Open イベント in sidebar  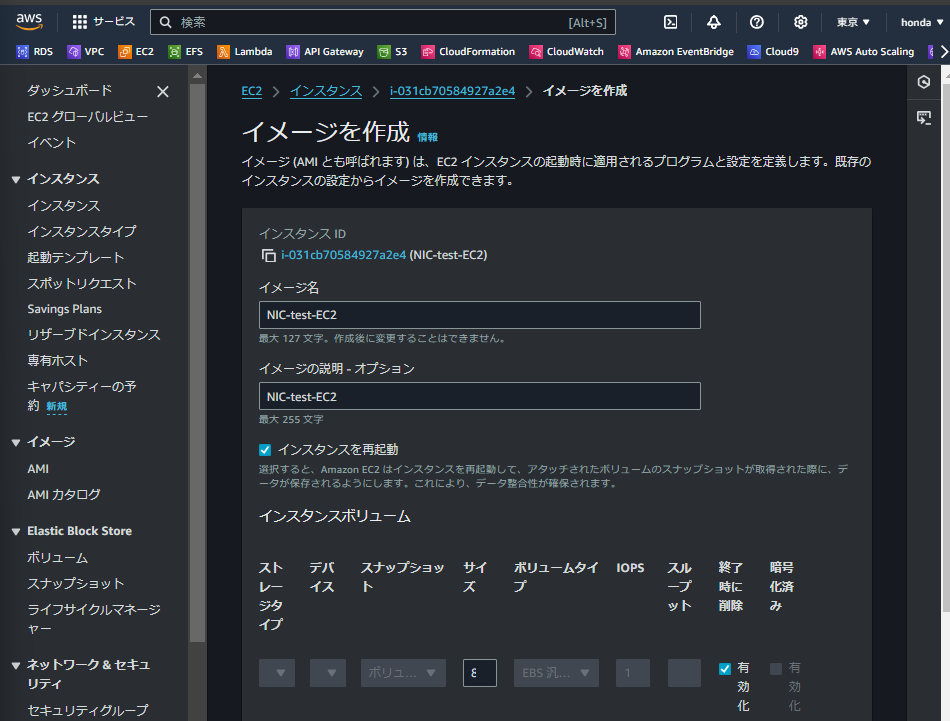(51, 142)
